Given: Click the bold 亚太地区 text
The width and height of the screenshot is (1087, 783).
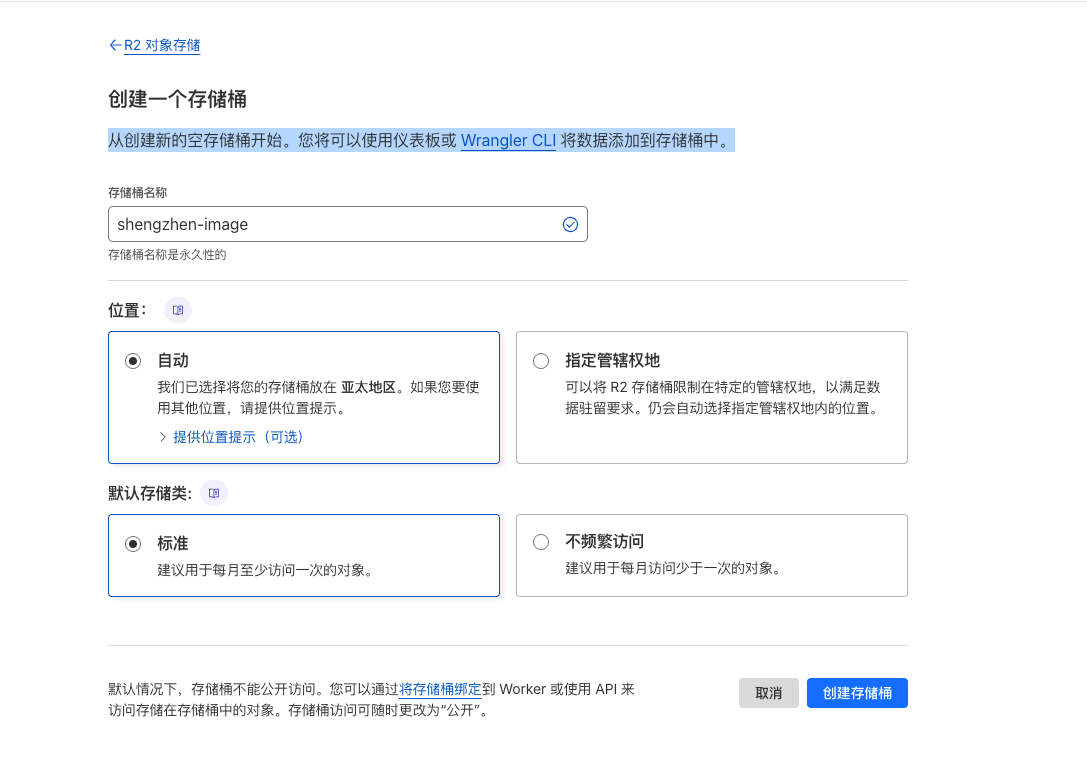Looking at the screenshot, I should 369,387.
